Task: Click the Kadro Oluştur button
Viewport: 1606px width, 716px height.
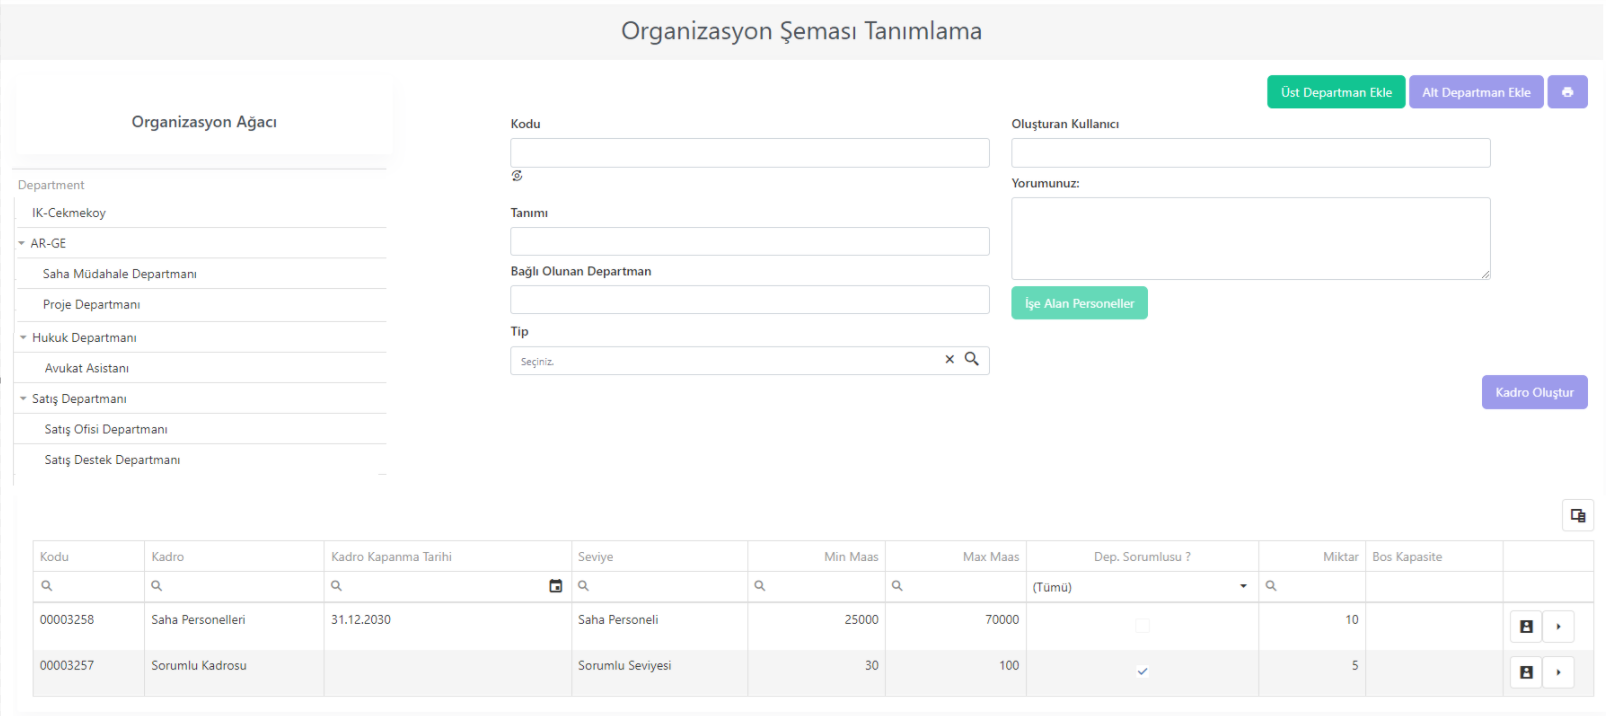Action: click(1534, 392)
